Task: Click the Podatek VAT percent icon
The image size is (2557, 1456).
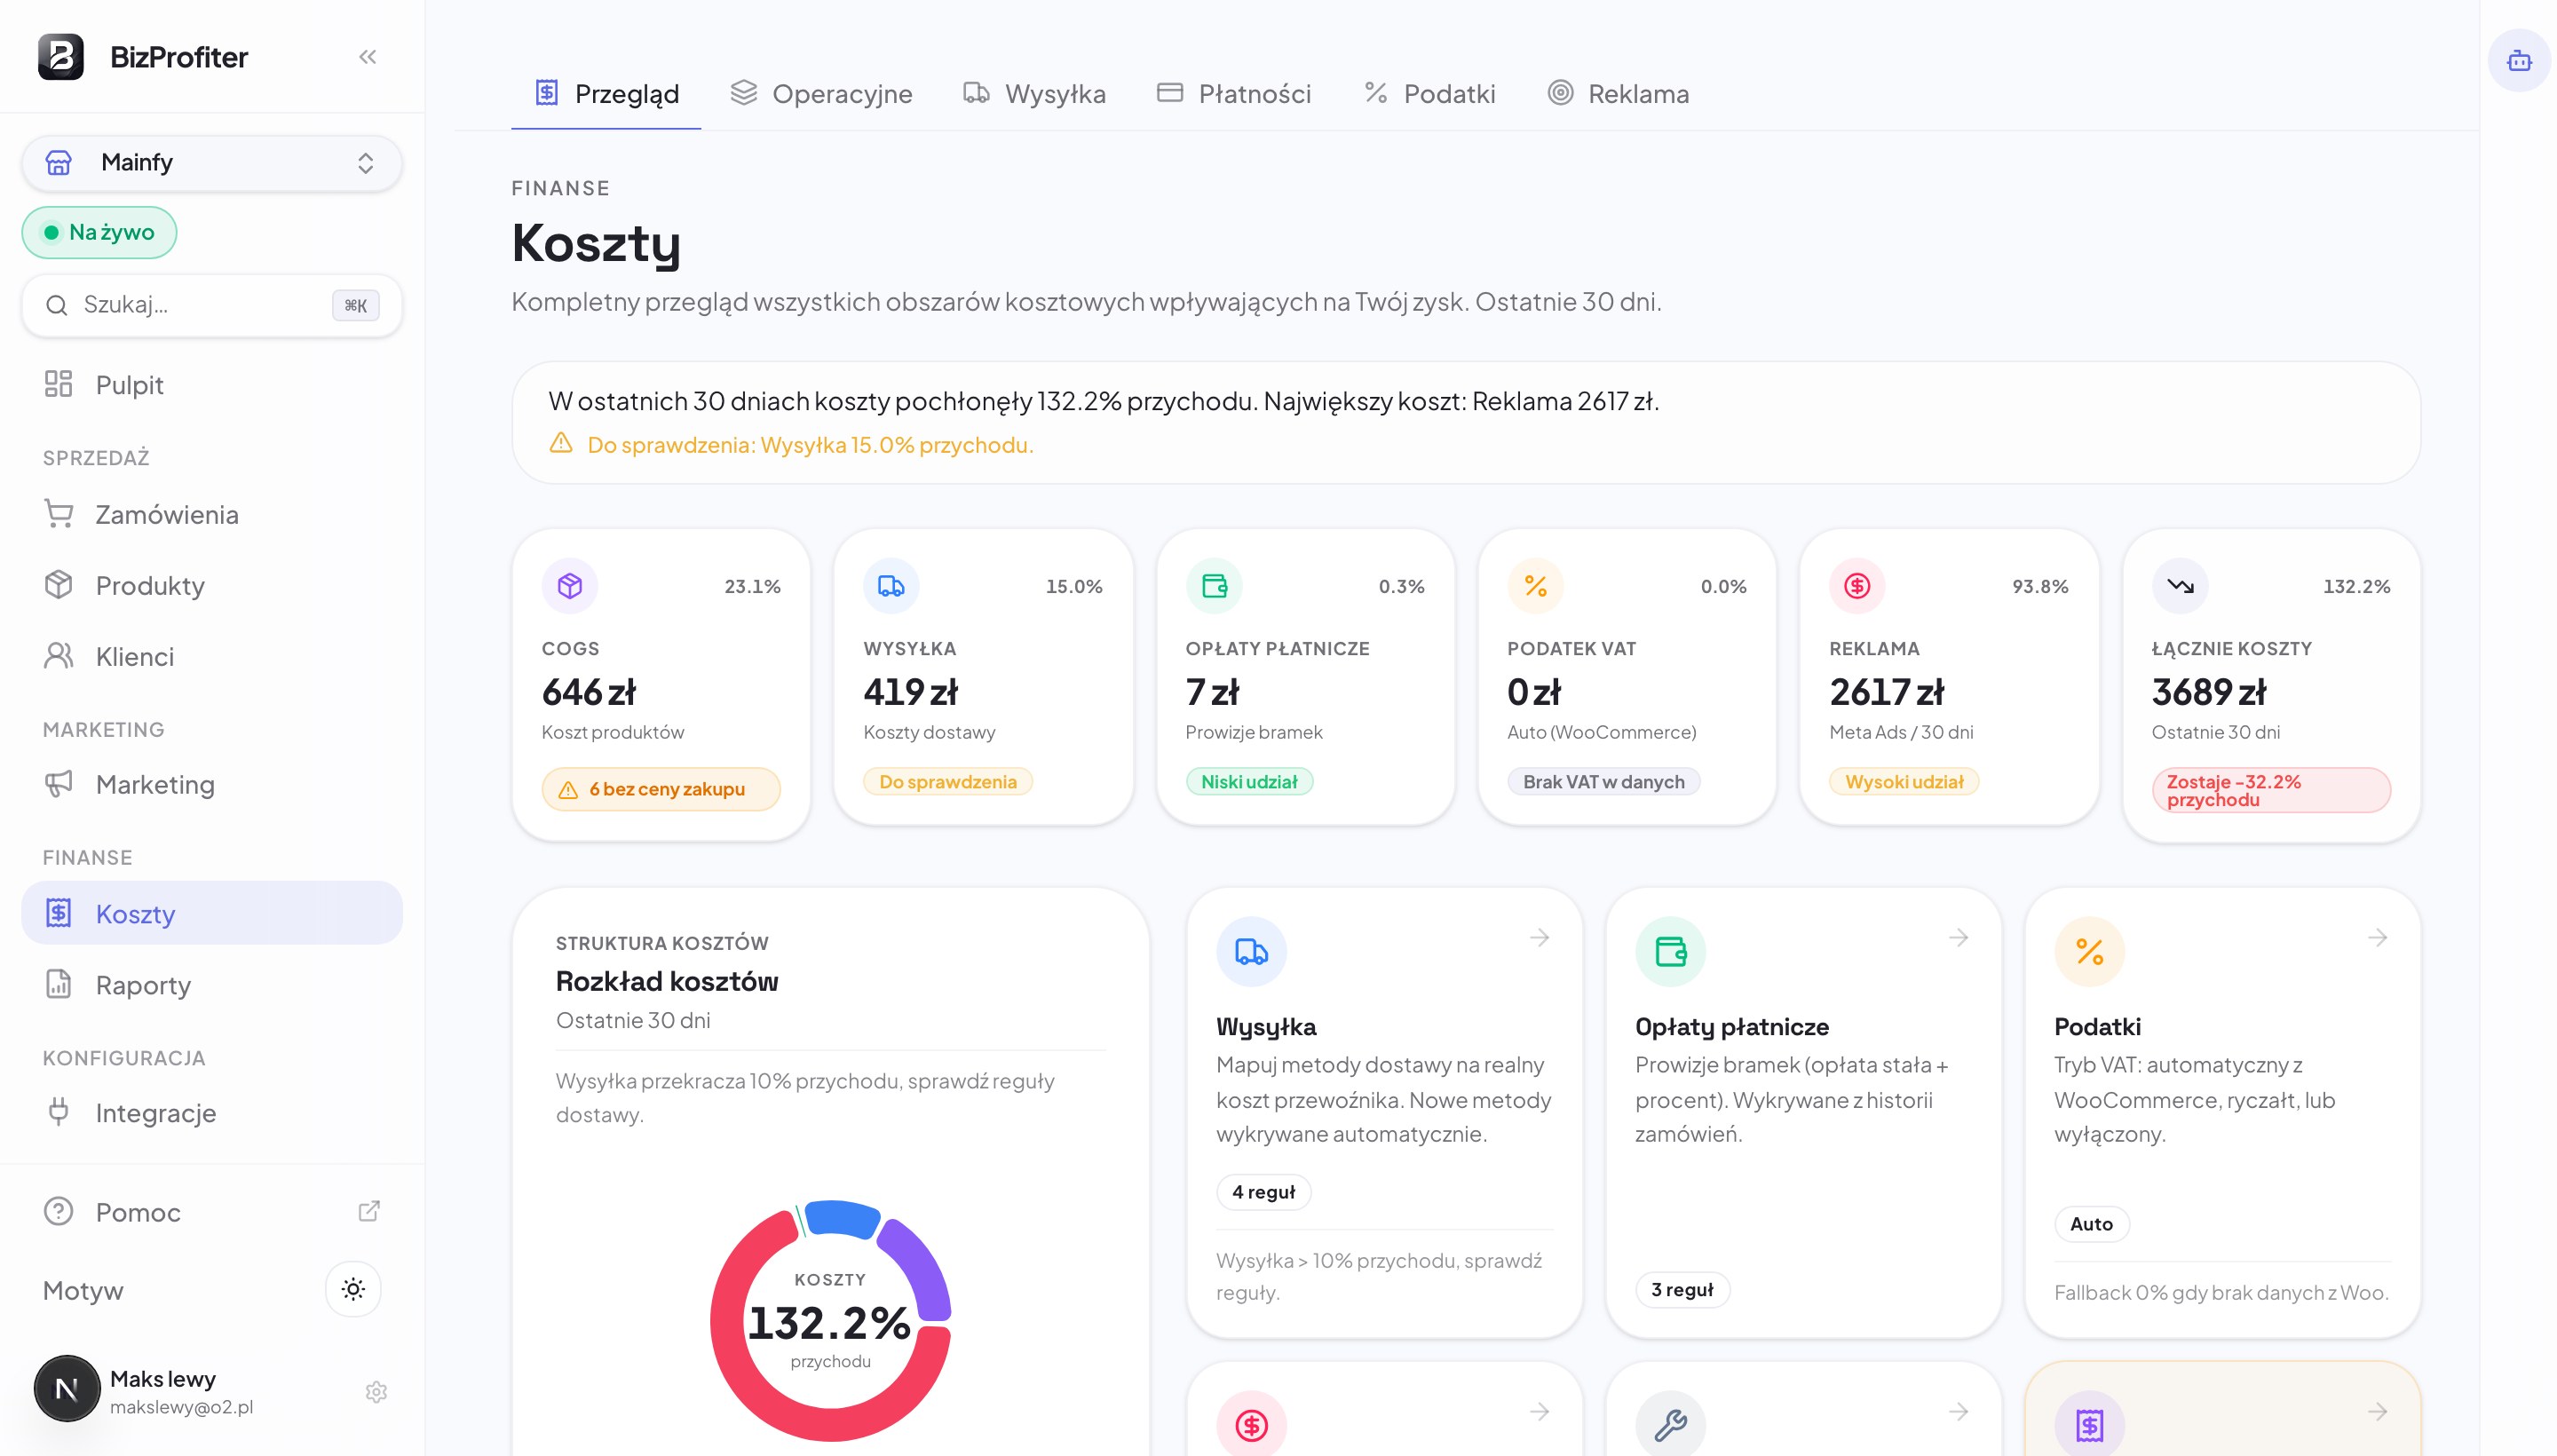Action: coord(1535,586)
